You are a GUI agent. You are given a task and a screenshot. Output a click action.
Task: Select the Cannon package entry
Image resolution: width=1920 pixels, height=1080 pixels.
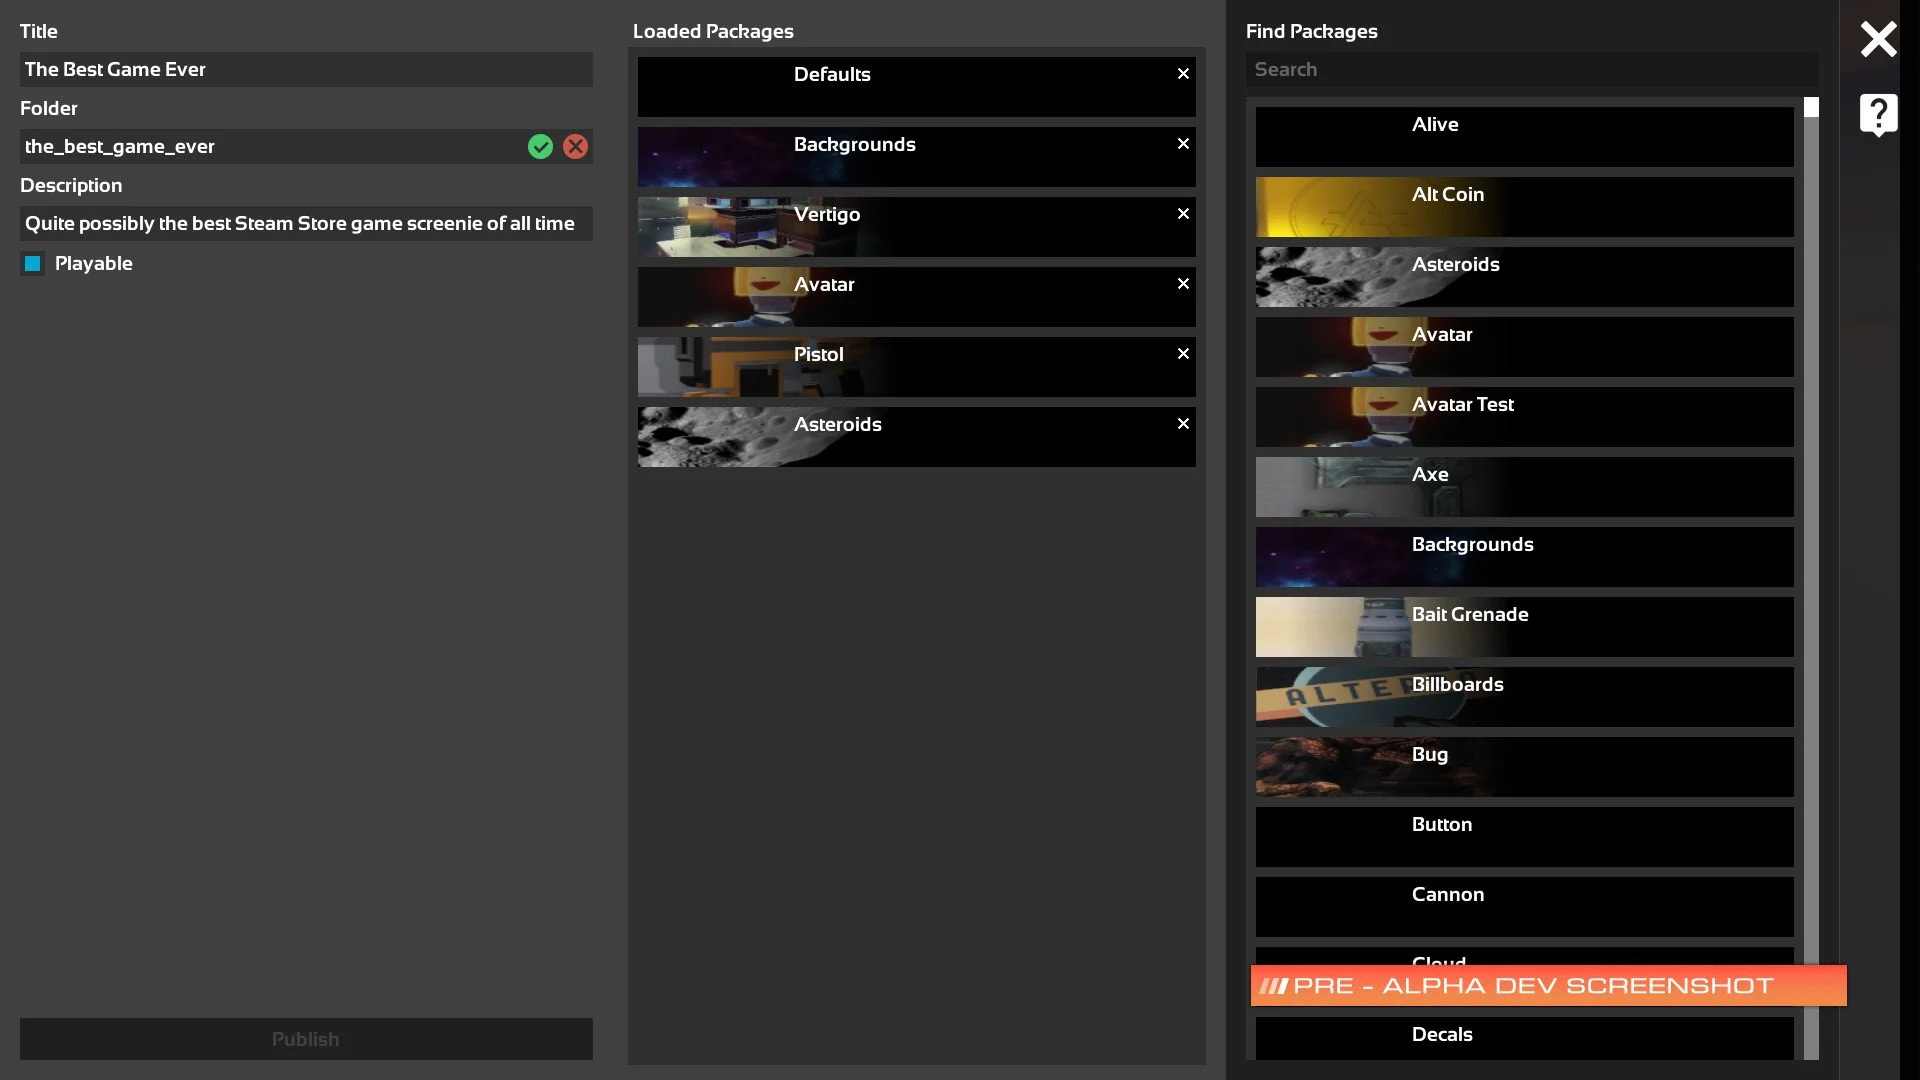coord(1524,907)
